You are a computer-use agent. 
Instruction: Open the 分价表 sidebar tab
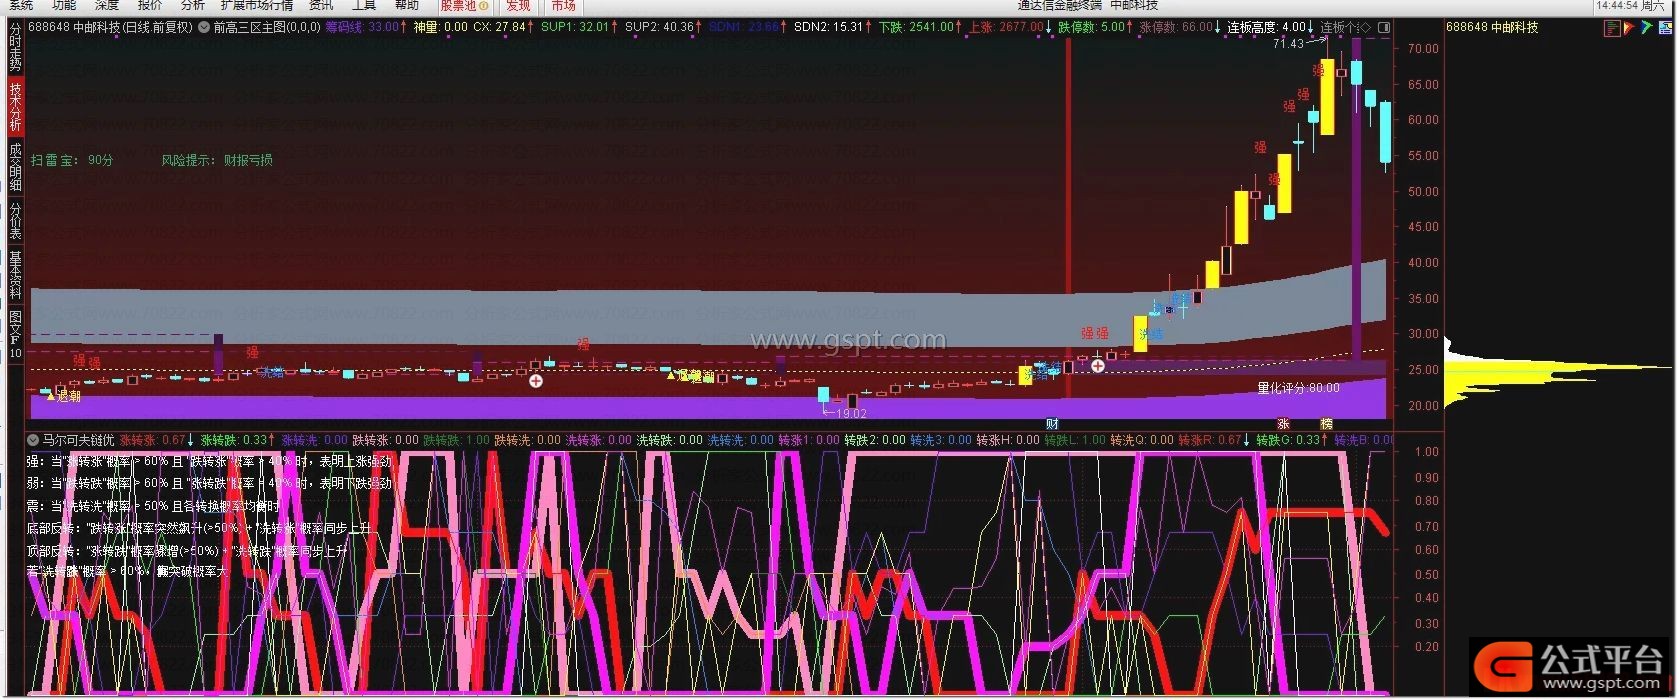tap(15, 220)
